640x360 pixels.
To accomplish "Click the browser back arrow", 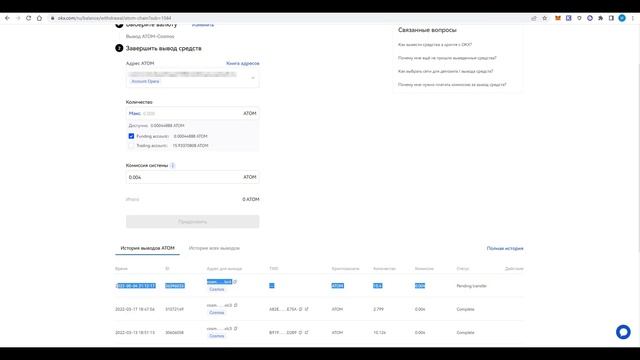I will [7, 18].
